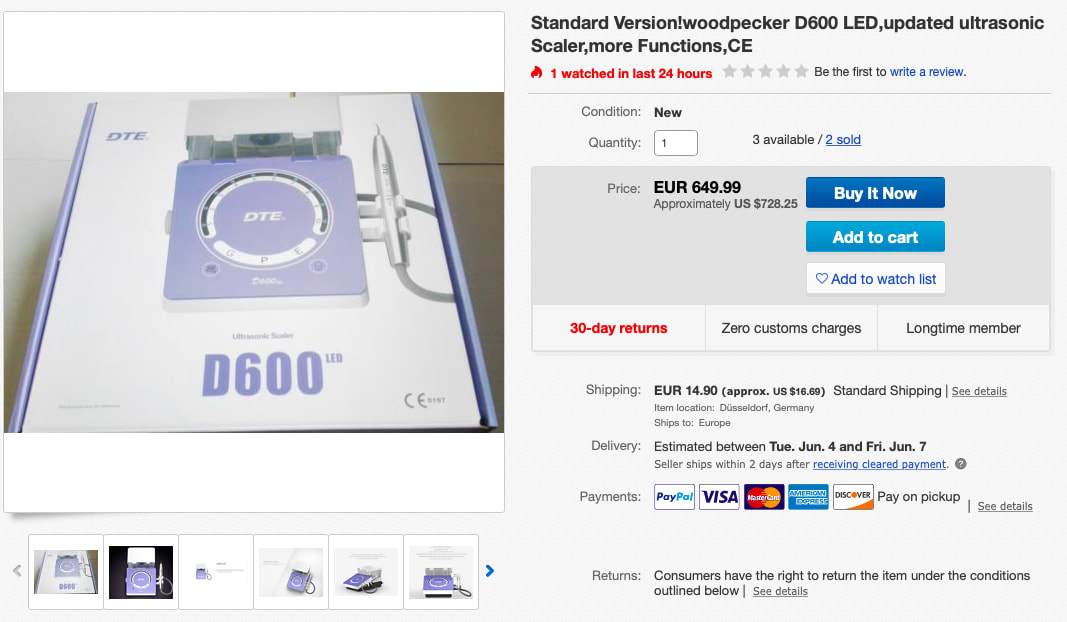Image resolution: width=1067 pixels, height=622 pixels.
Task: Show previous thumbnails with left arrow
Action: [x=17, y=571]
